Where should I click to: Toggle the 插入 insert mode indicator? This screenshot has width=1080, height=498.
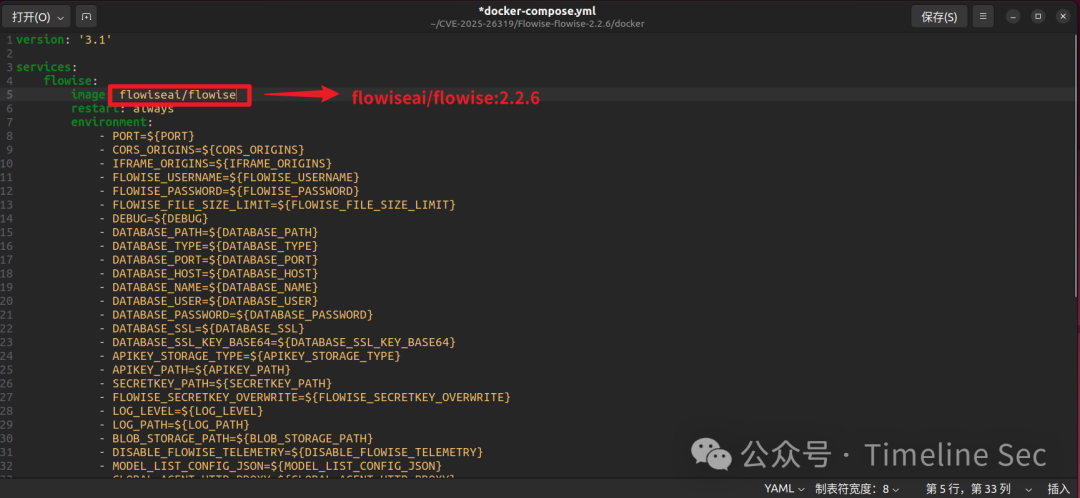1058,488
